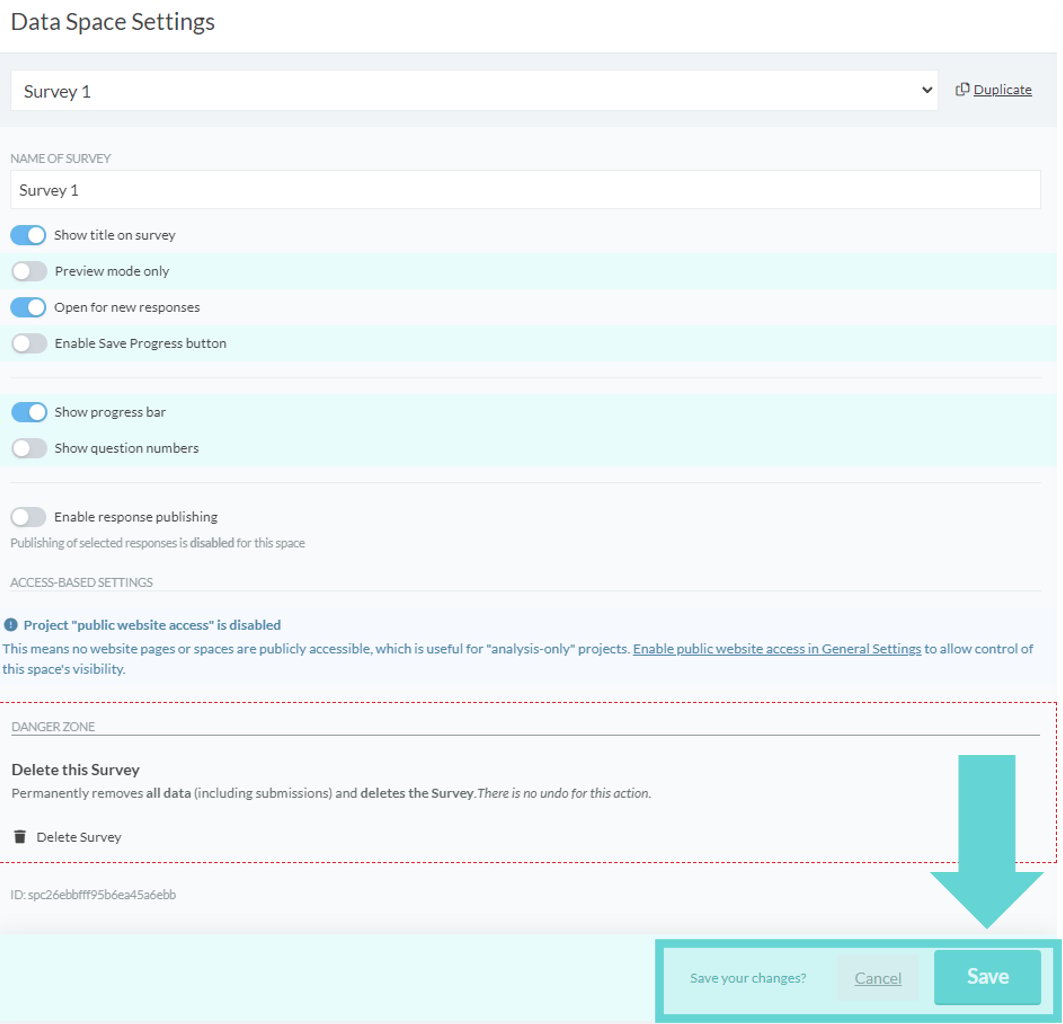Enable Preview mode only switch
Viewport: 1063px width, 1024px height.
pos(28,271)
